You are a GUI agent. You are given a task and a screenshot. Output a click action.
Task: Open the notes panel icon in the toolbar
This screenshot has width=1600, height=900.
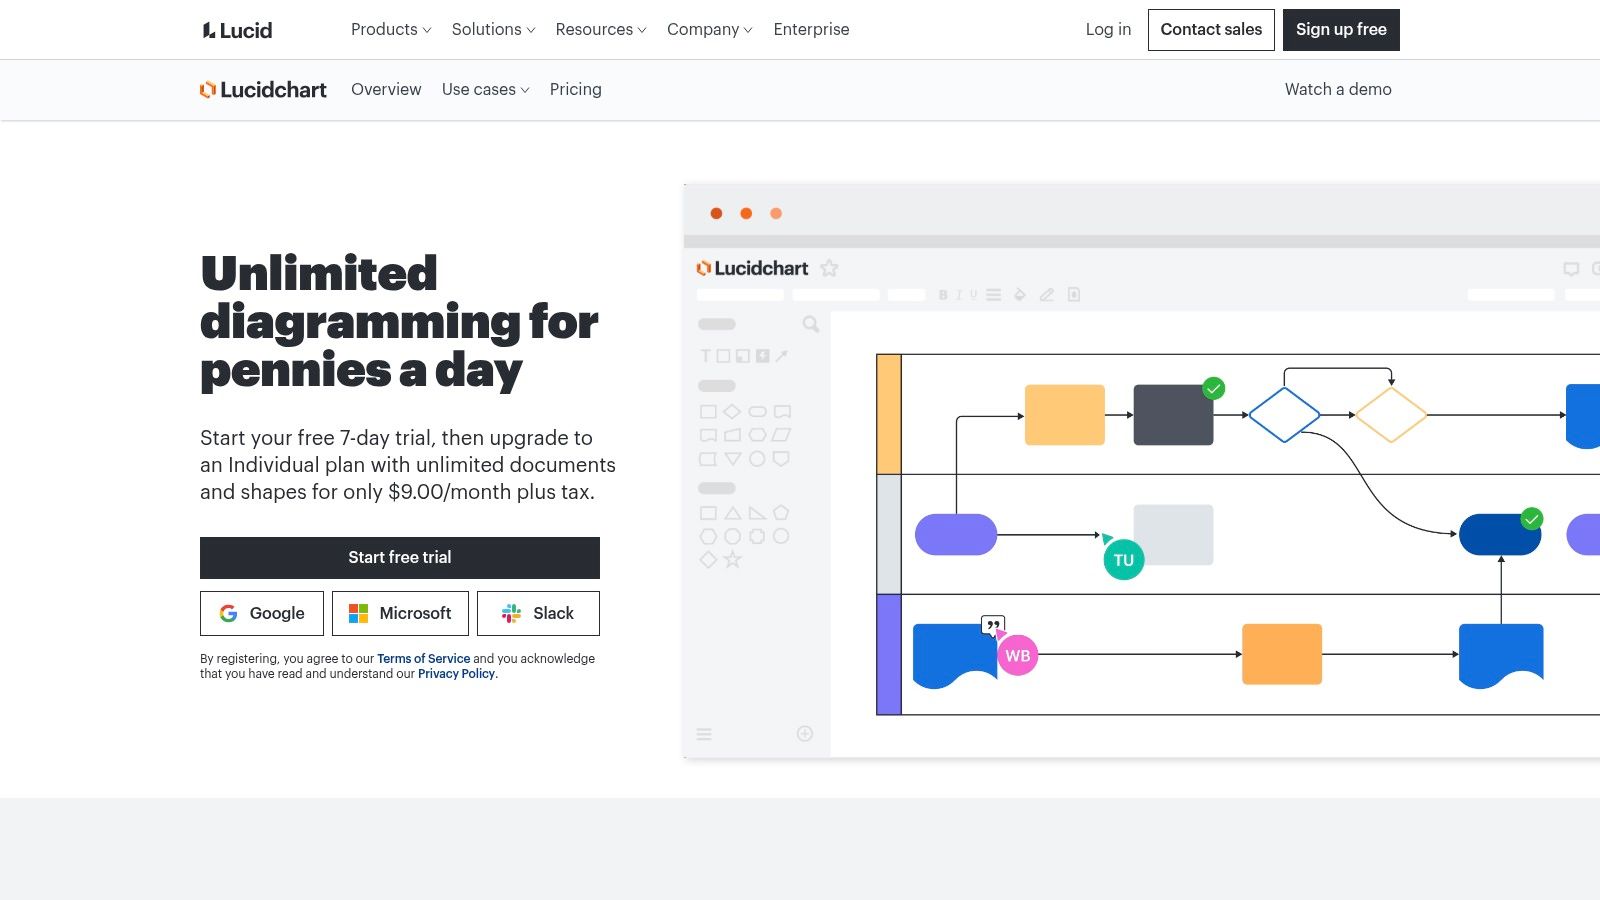click(x=1073, y=295)
